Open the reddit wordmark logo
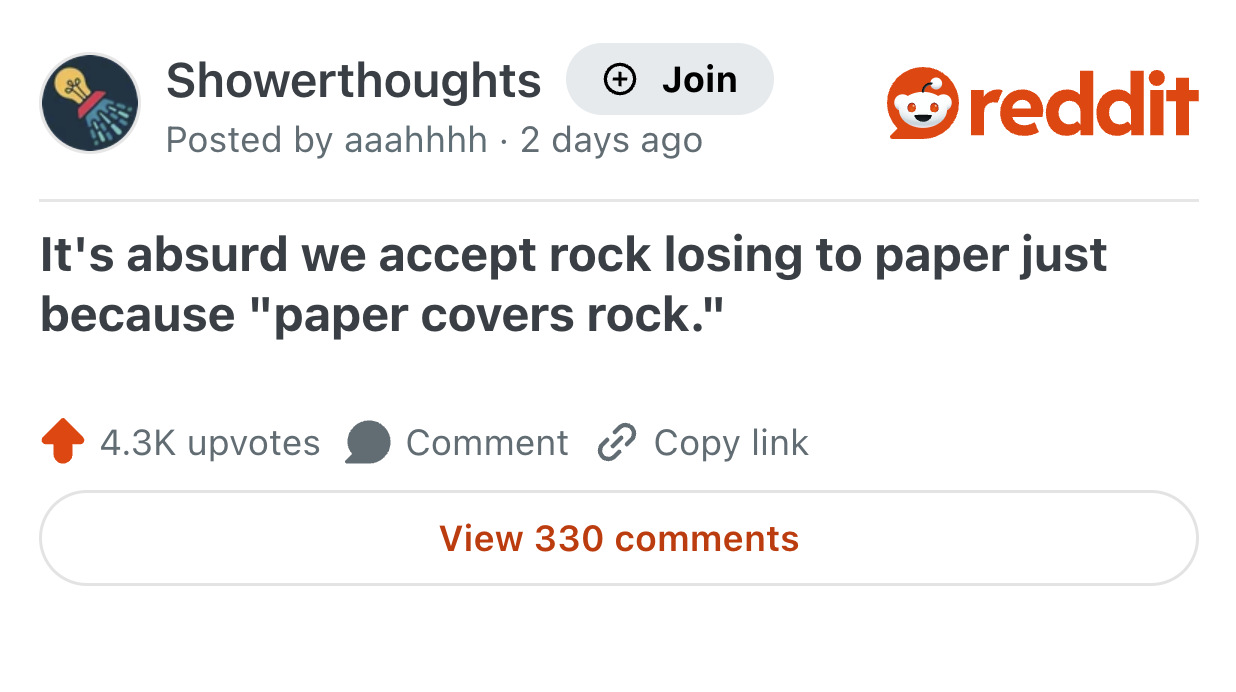Viewport: 1236px width, 692px height. click(1084, 104)
